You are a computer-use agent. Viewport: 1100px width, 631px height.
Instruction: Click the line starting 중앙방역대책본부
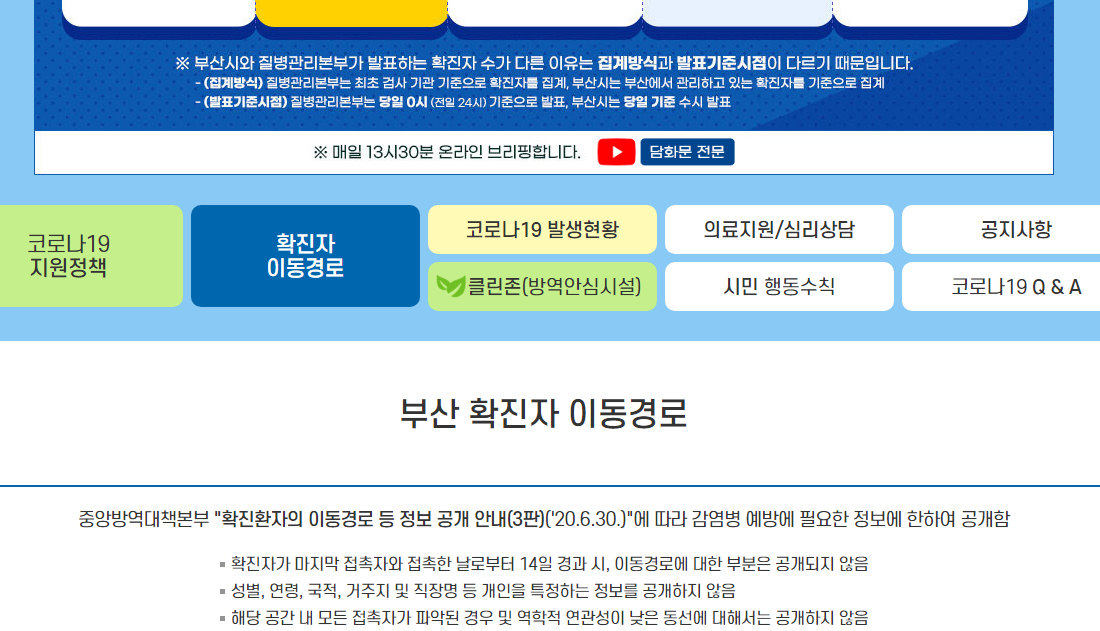pos(544,519)
